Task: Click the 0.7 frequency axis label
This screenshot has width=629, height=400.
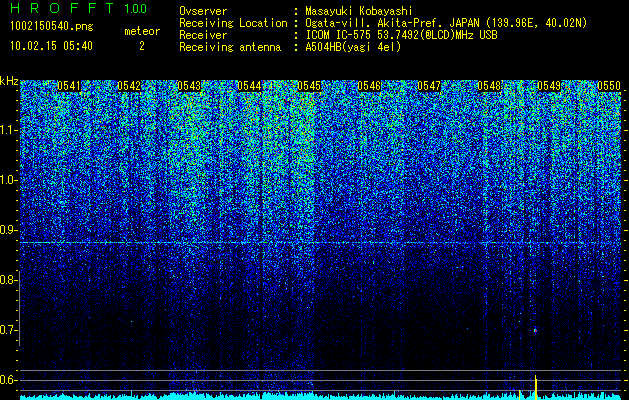Action: coord(7,330)
